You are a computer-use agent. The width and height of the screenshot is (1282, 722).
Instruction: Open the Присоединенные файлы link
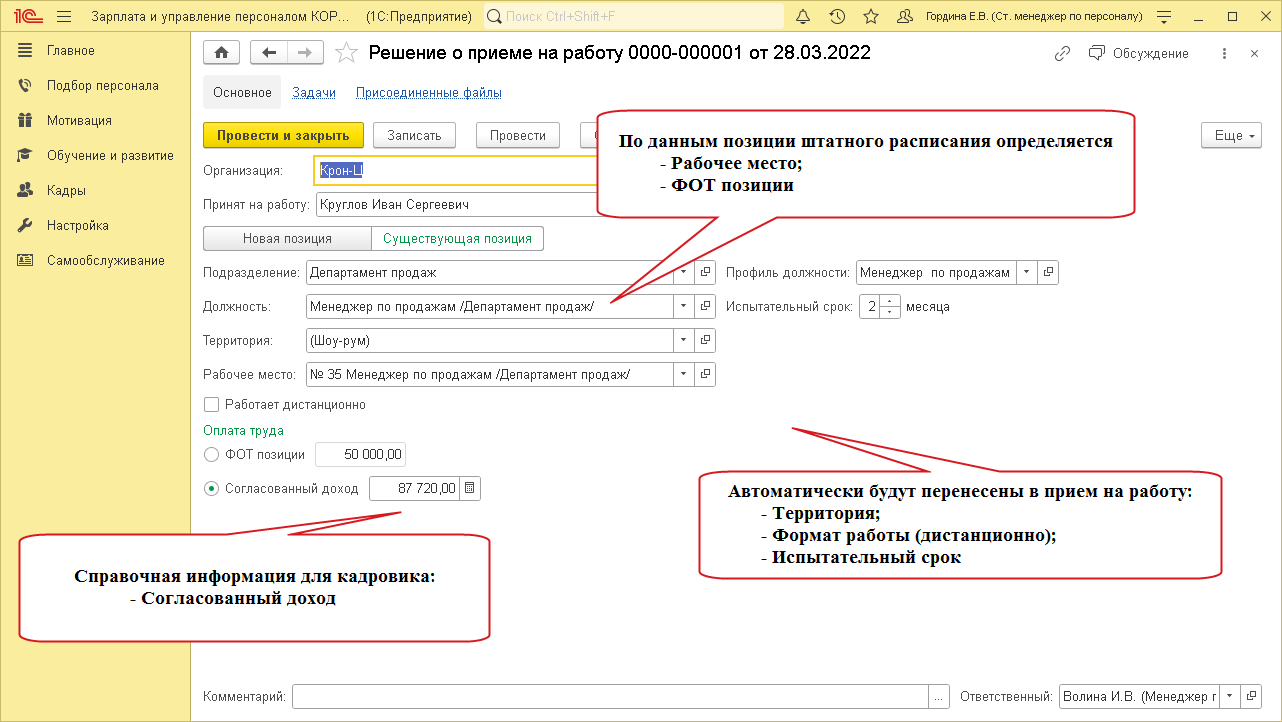pyautogui.click(x=428, y=93)
